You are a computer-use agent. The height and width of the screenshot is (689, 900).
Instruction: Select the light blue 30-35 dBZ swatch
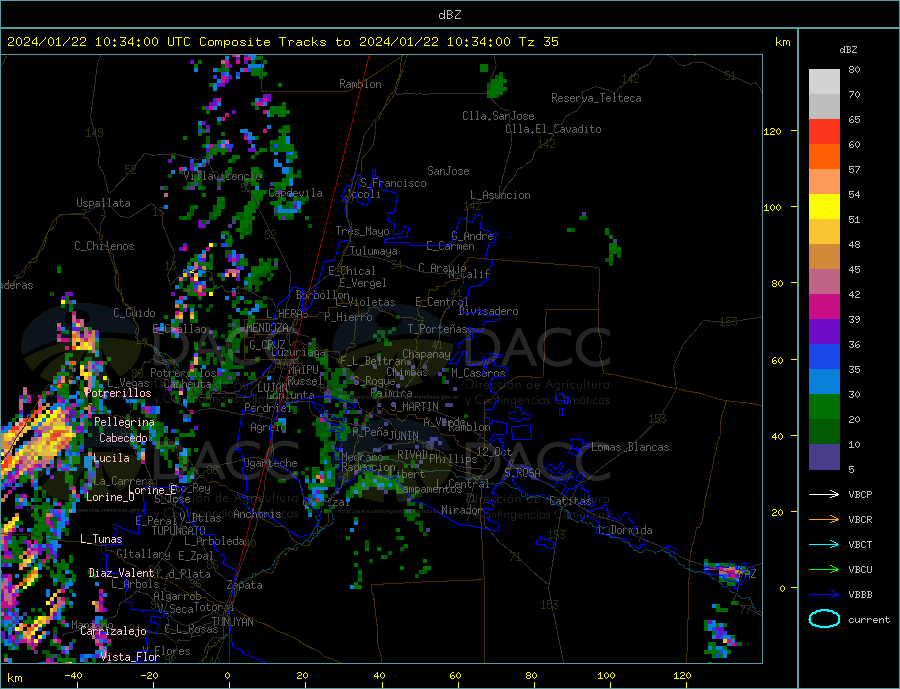coord(824,382)
